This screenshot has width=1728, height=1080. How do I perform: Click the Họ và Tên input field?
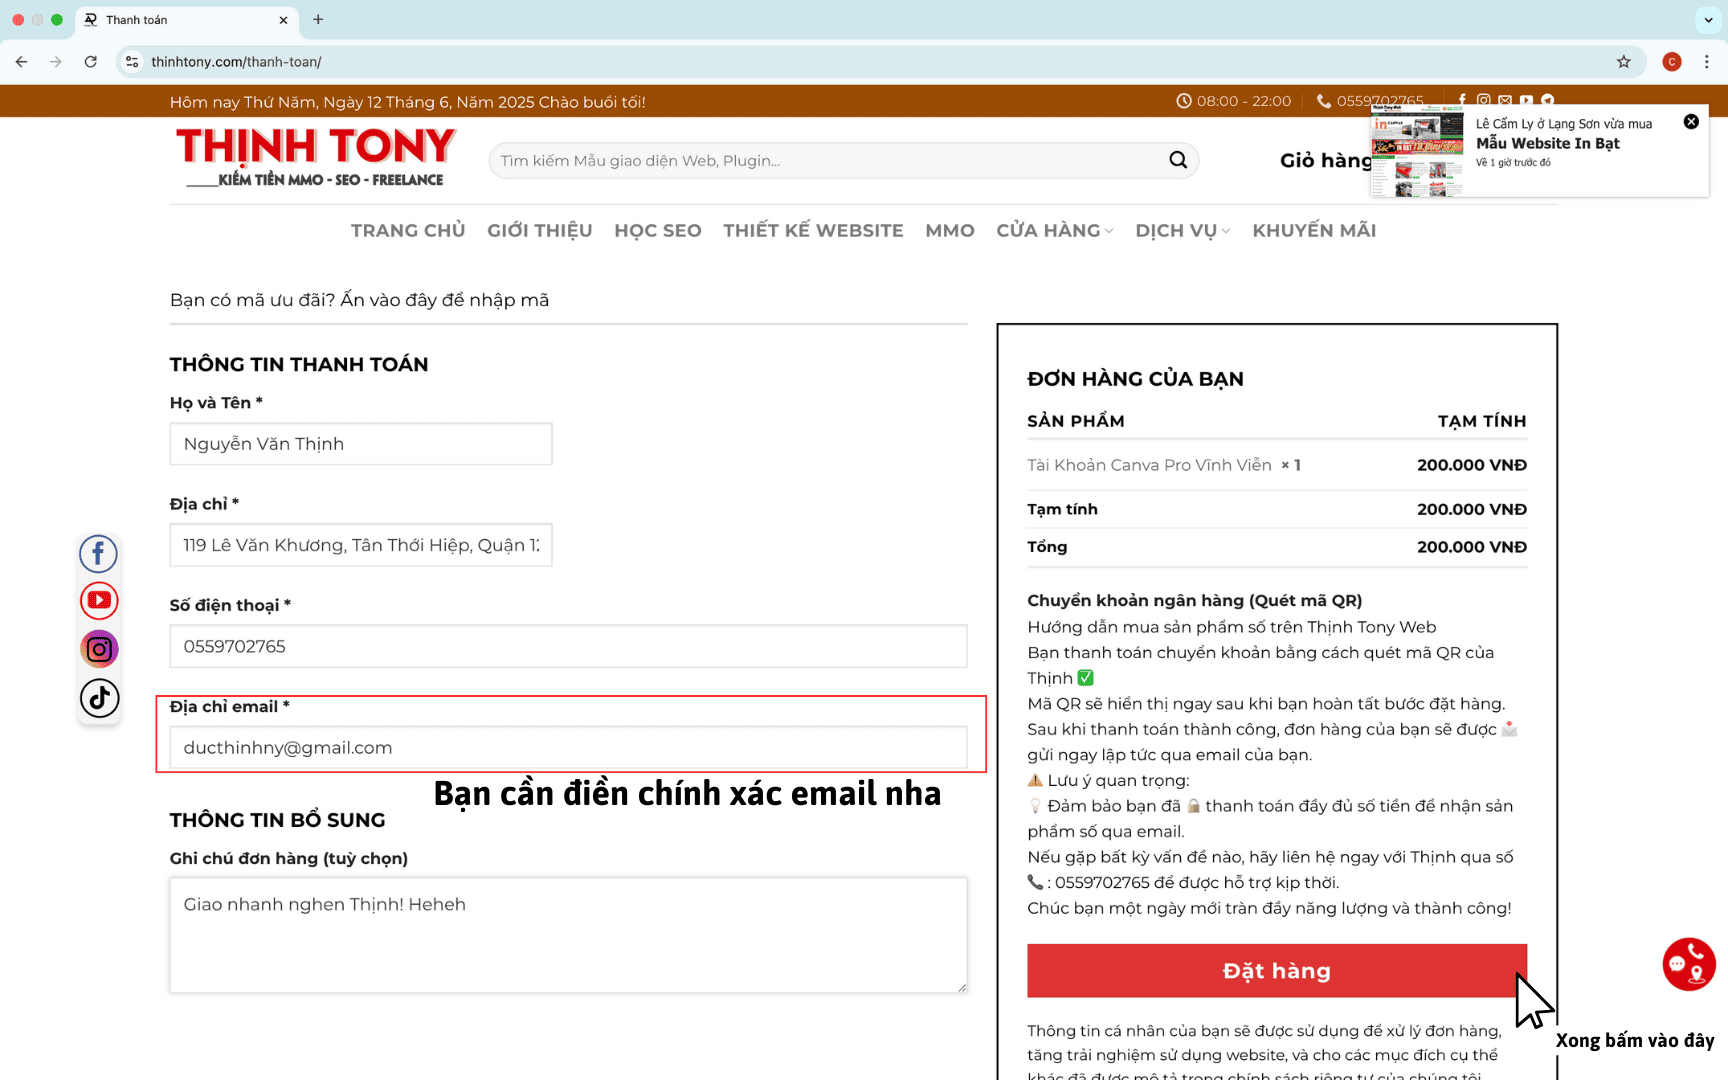361,444
